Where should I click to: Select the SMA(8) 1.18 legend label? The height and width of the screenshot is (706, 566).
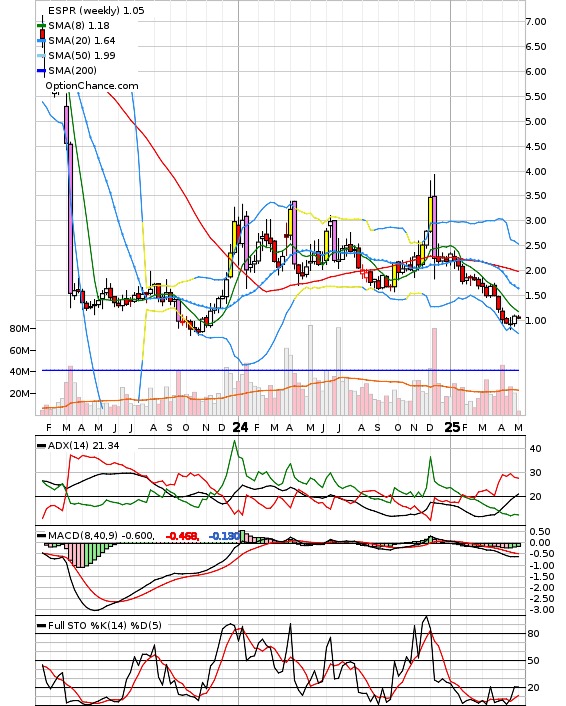[x=79, y=26]
